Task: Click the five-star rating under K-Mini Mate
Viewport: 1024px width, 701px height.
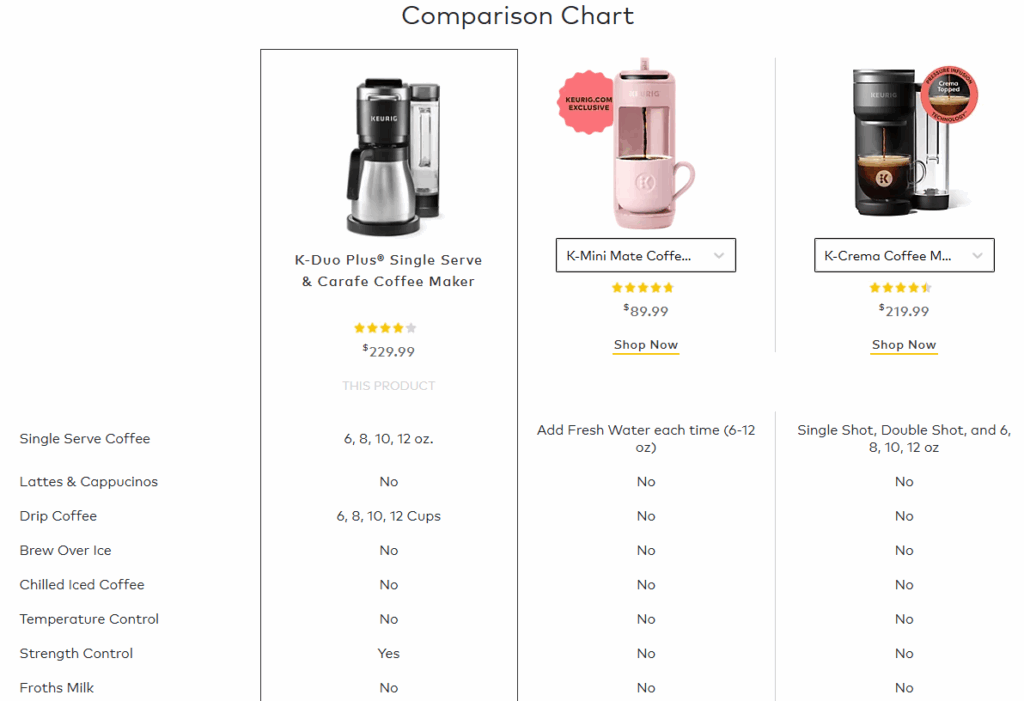Action: (645, 287)
